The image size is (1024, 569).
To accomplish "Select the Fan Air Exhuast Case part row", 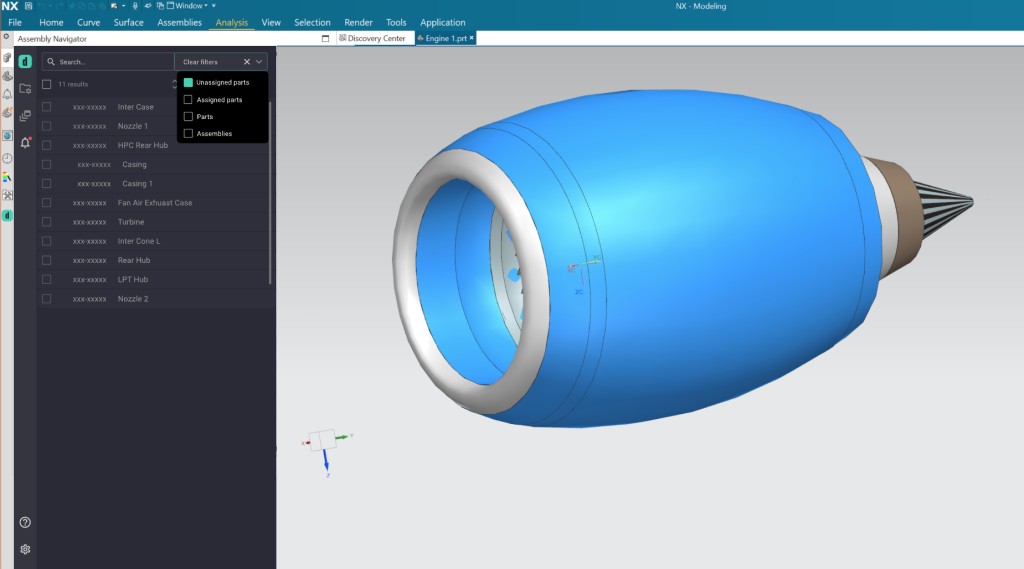I will pyautogui.click(x=154, y=203).
